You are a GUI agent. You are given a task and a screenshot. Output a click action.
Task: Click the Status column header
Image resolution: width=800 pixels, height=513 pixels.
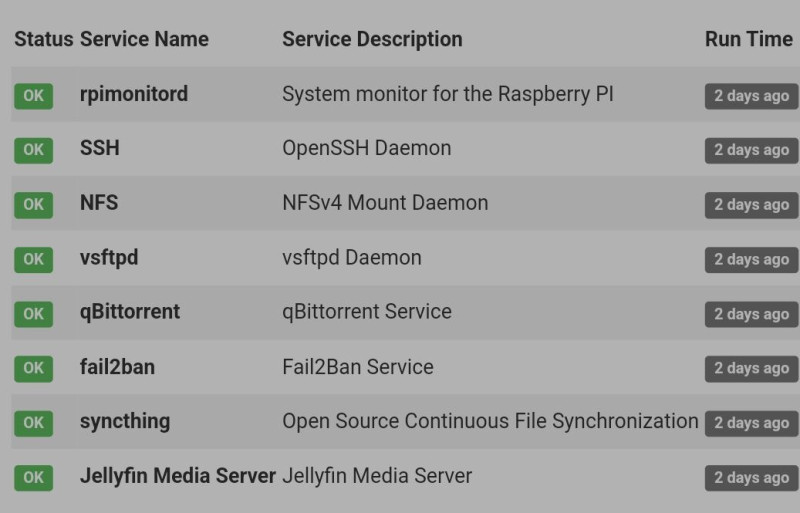pos(43,39)
